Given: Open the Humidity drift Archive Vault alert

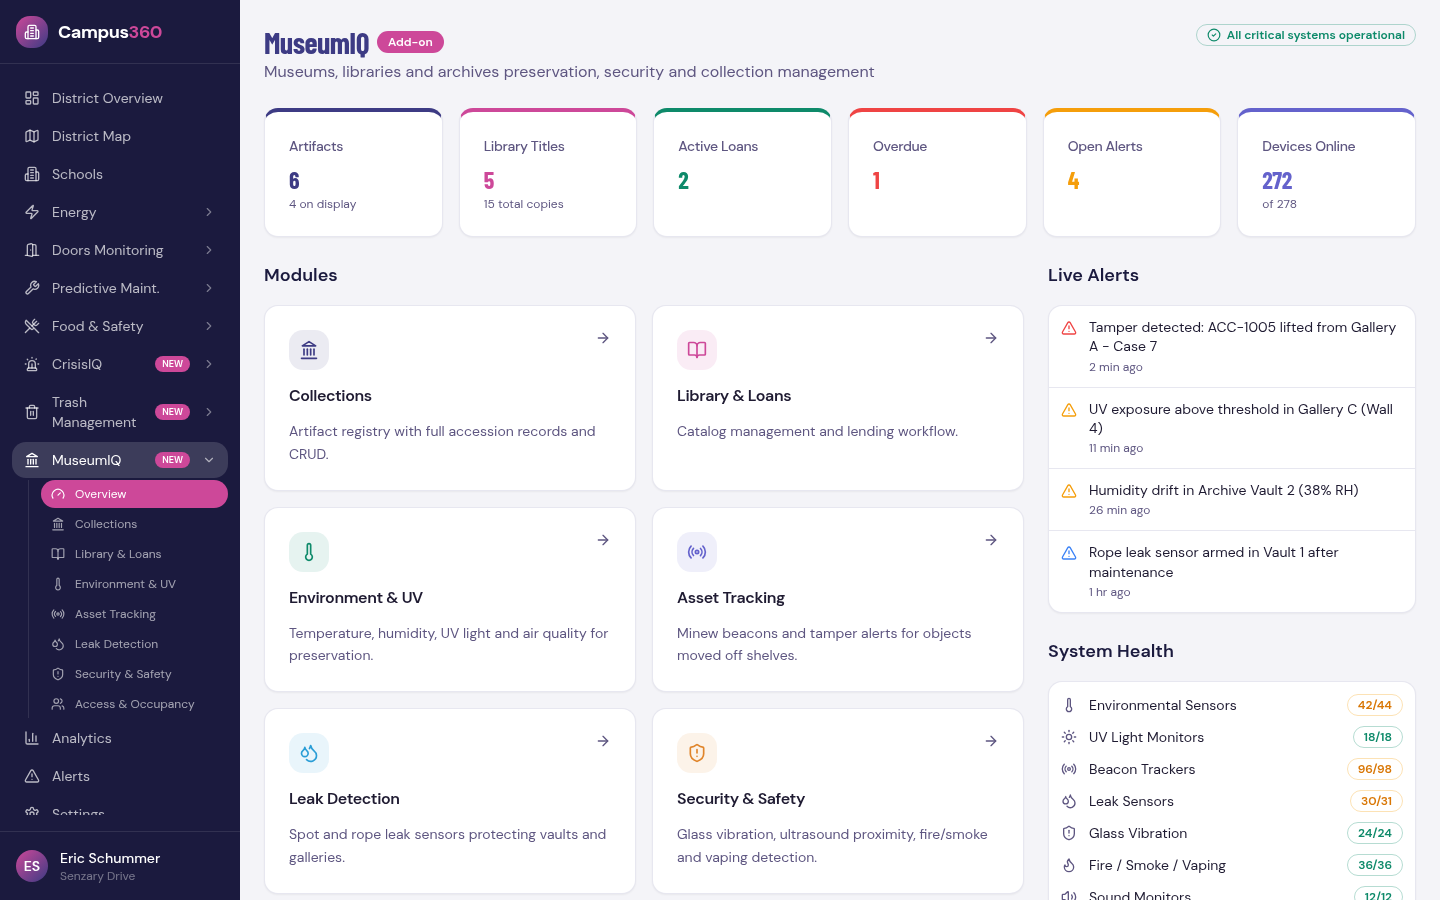Looking at the screenshot, I should click(1232, 500).
